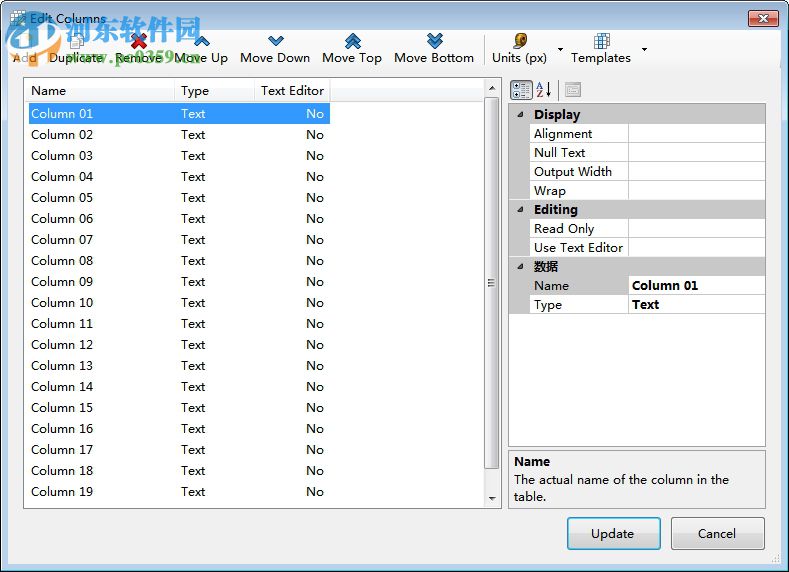Select the Column 02 row
Image resolution: width=789 pixels, height=572 pixels.
179,135
